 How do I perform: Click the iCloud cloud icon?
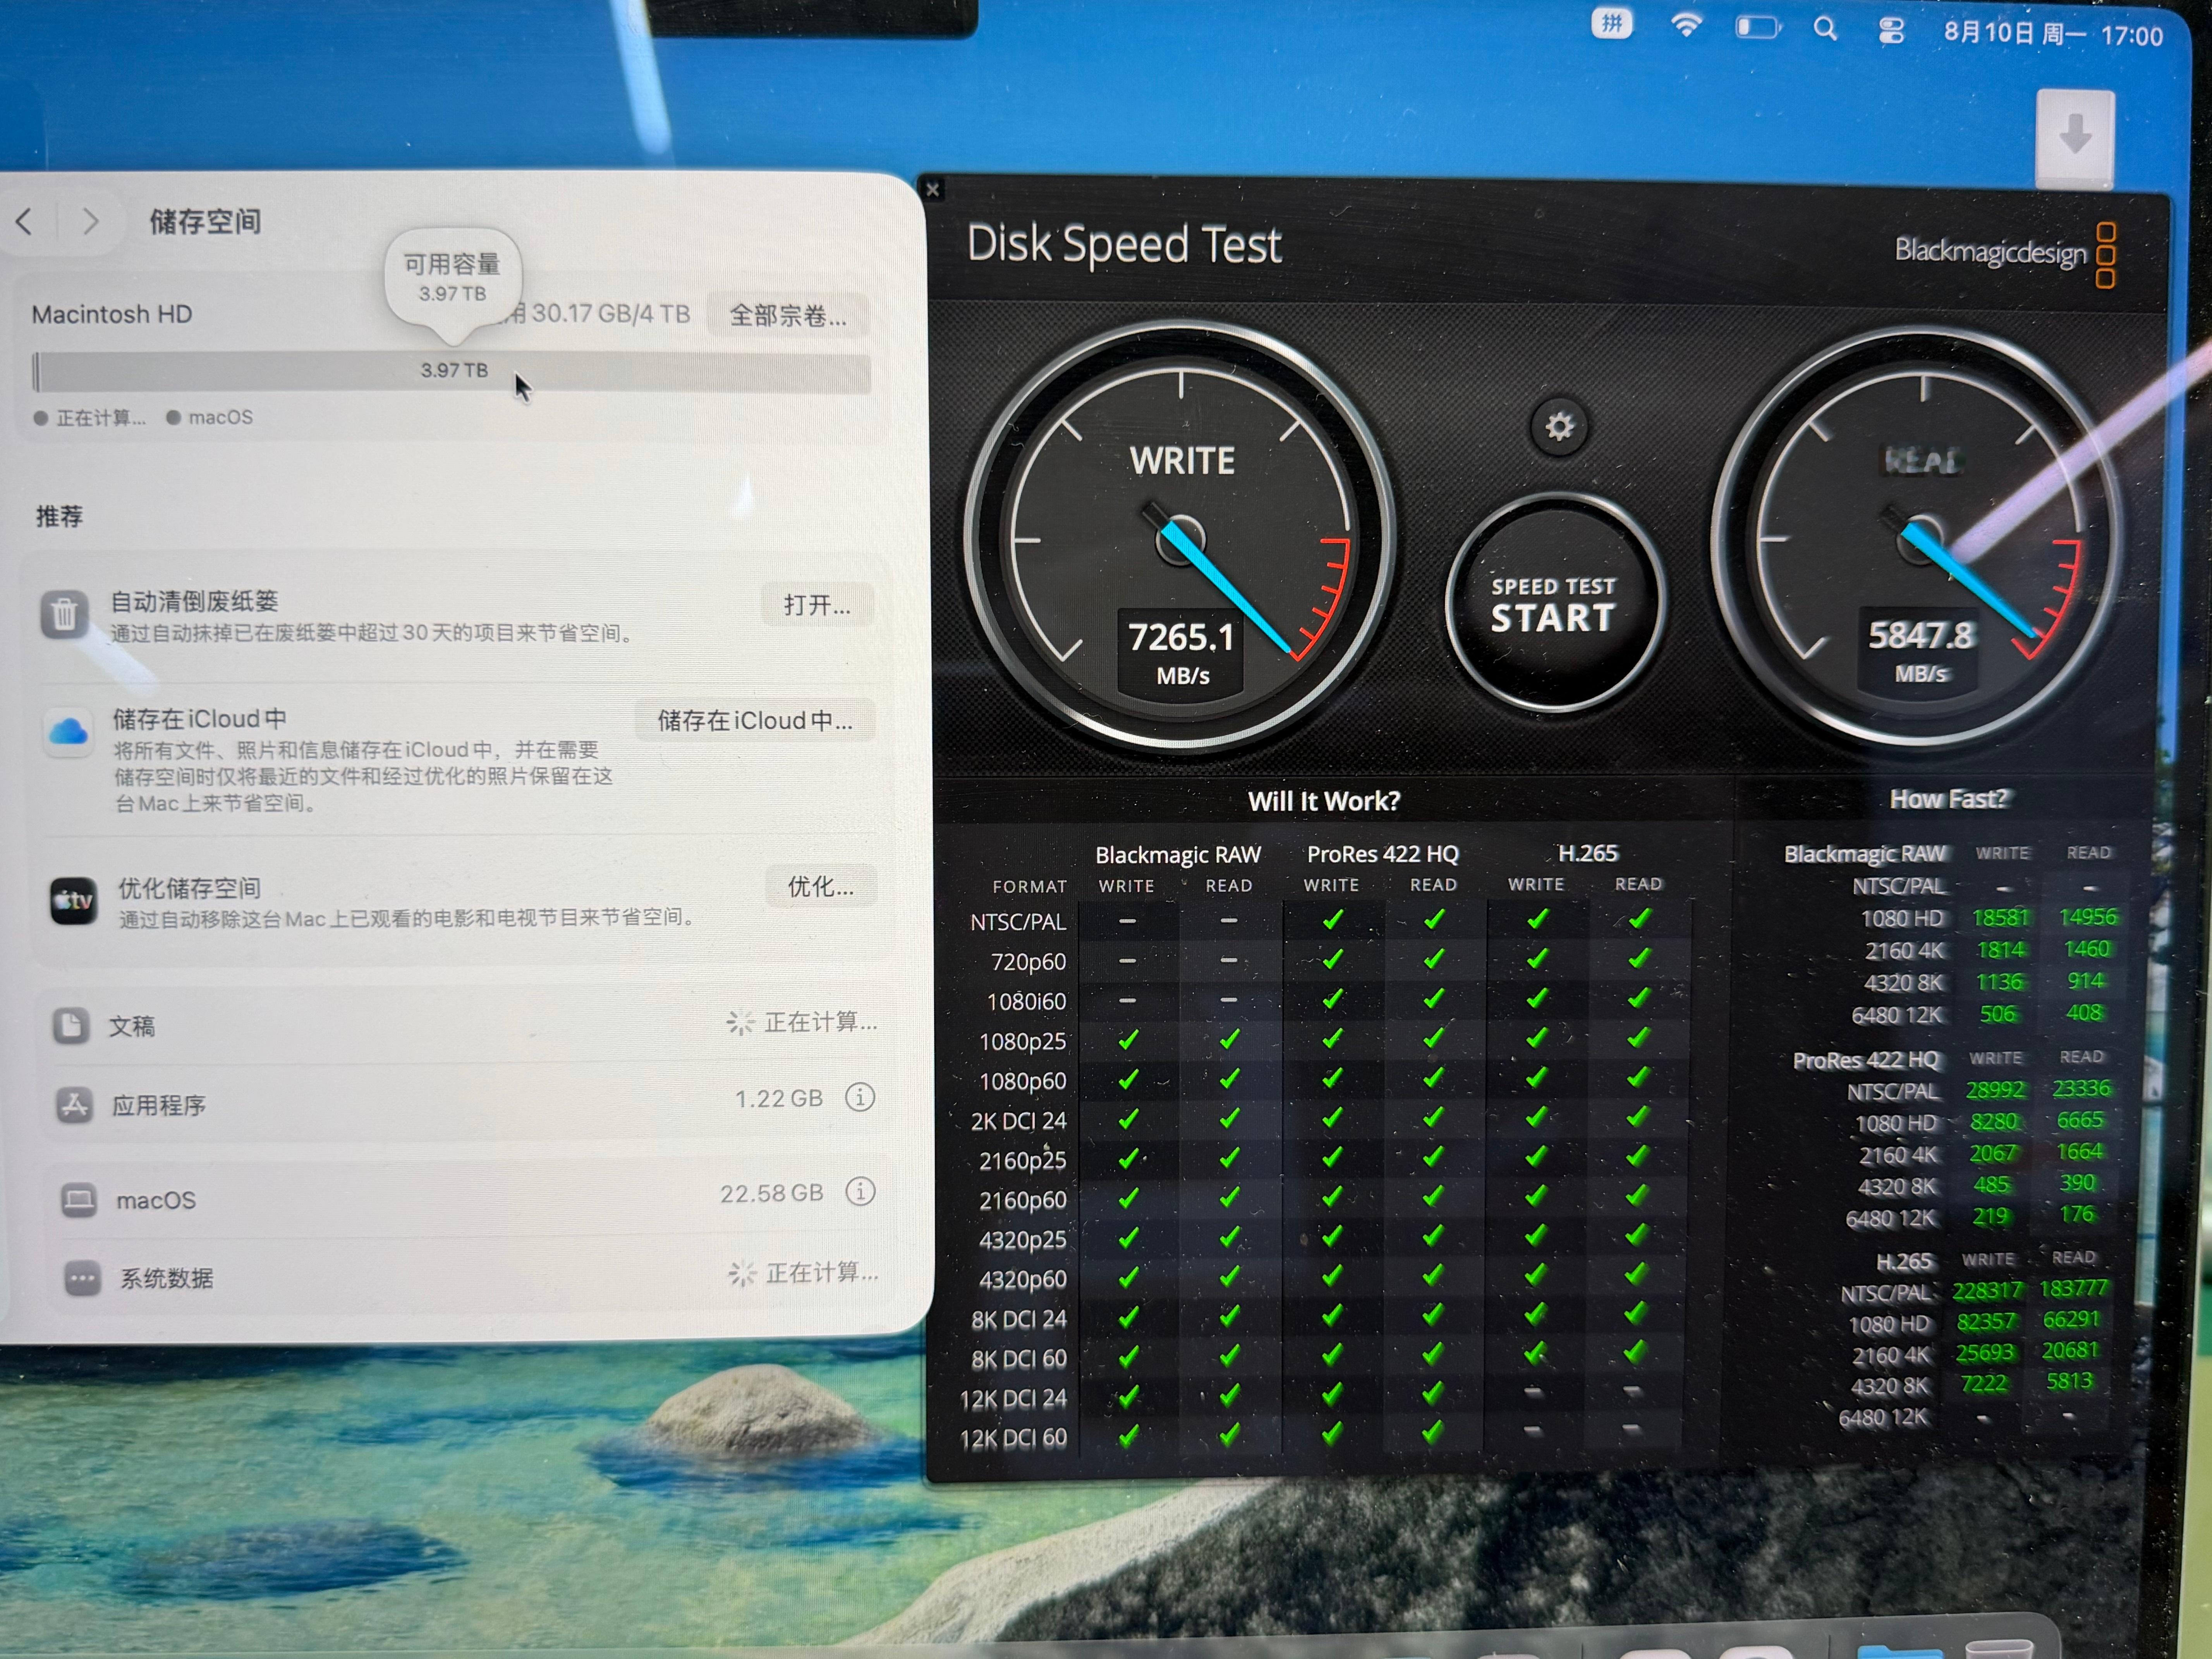pyautogui.click(x=68, y=732)
